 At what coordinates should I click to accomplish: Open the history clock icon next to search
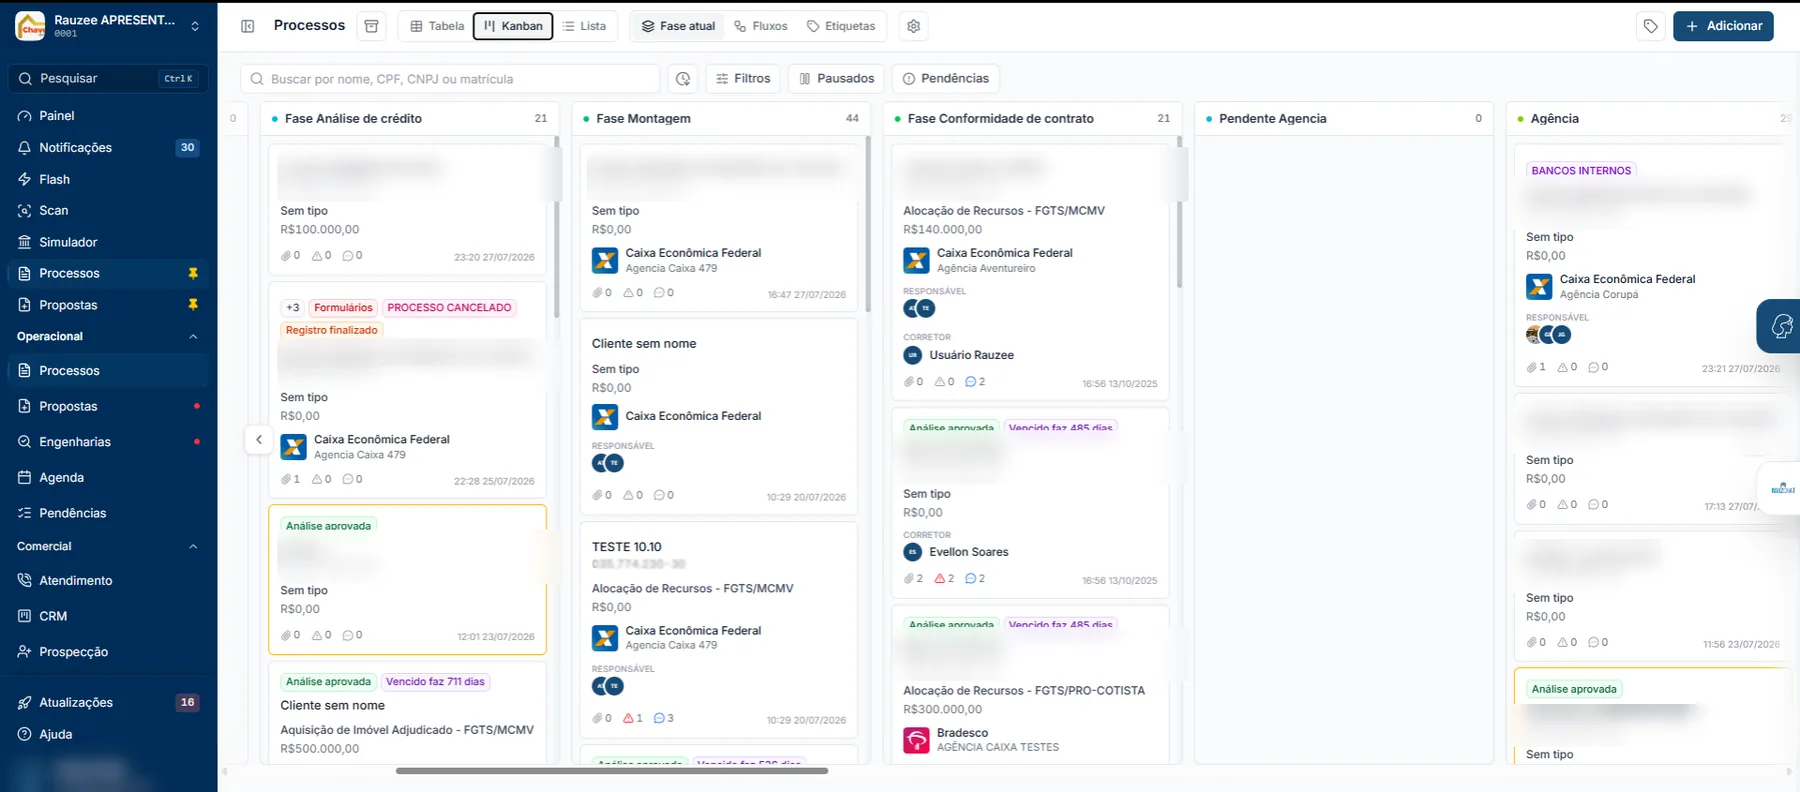pyautogui.click(x=683, y=78)
